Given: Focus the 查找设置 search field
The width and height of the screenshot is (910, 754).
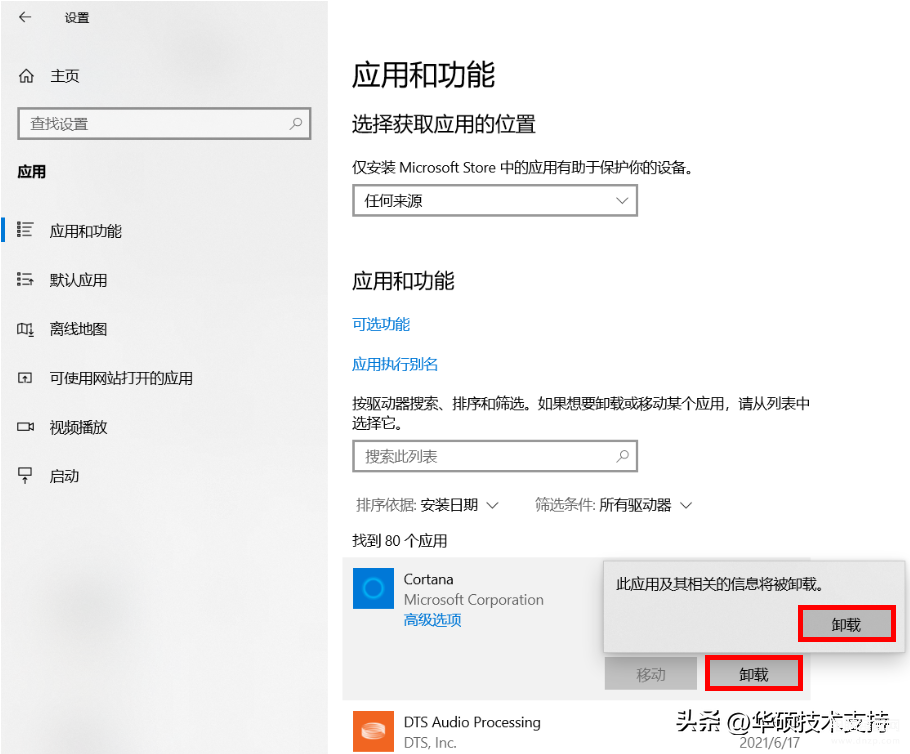Looking at the screenshot, I should (x=164, y=123).
